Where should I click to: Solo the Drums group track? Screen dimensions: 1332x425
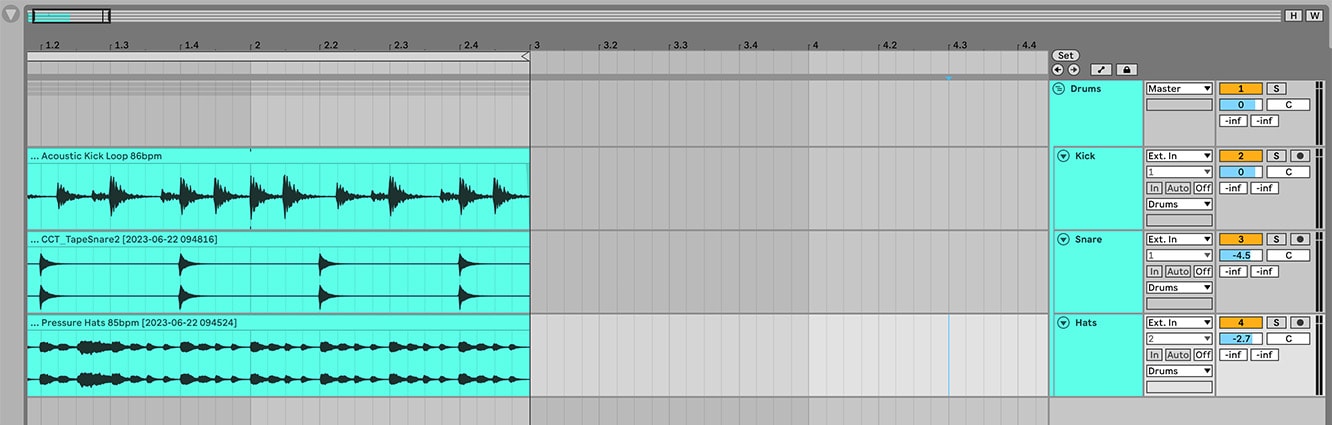point(1277,89)
